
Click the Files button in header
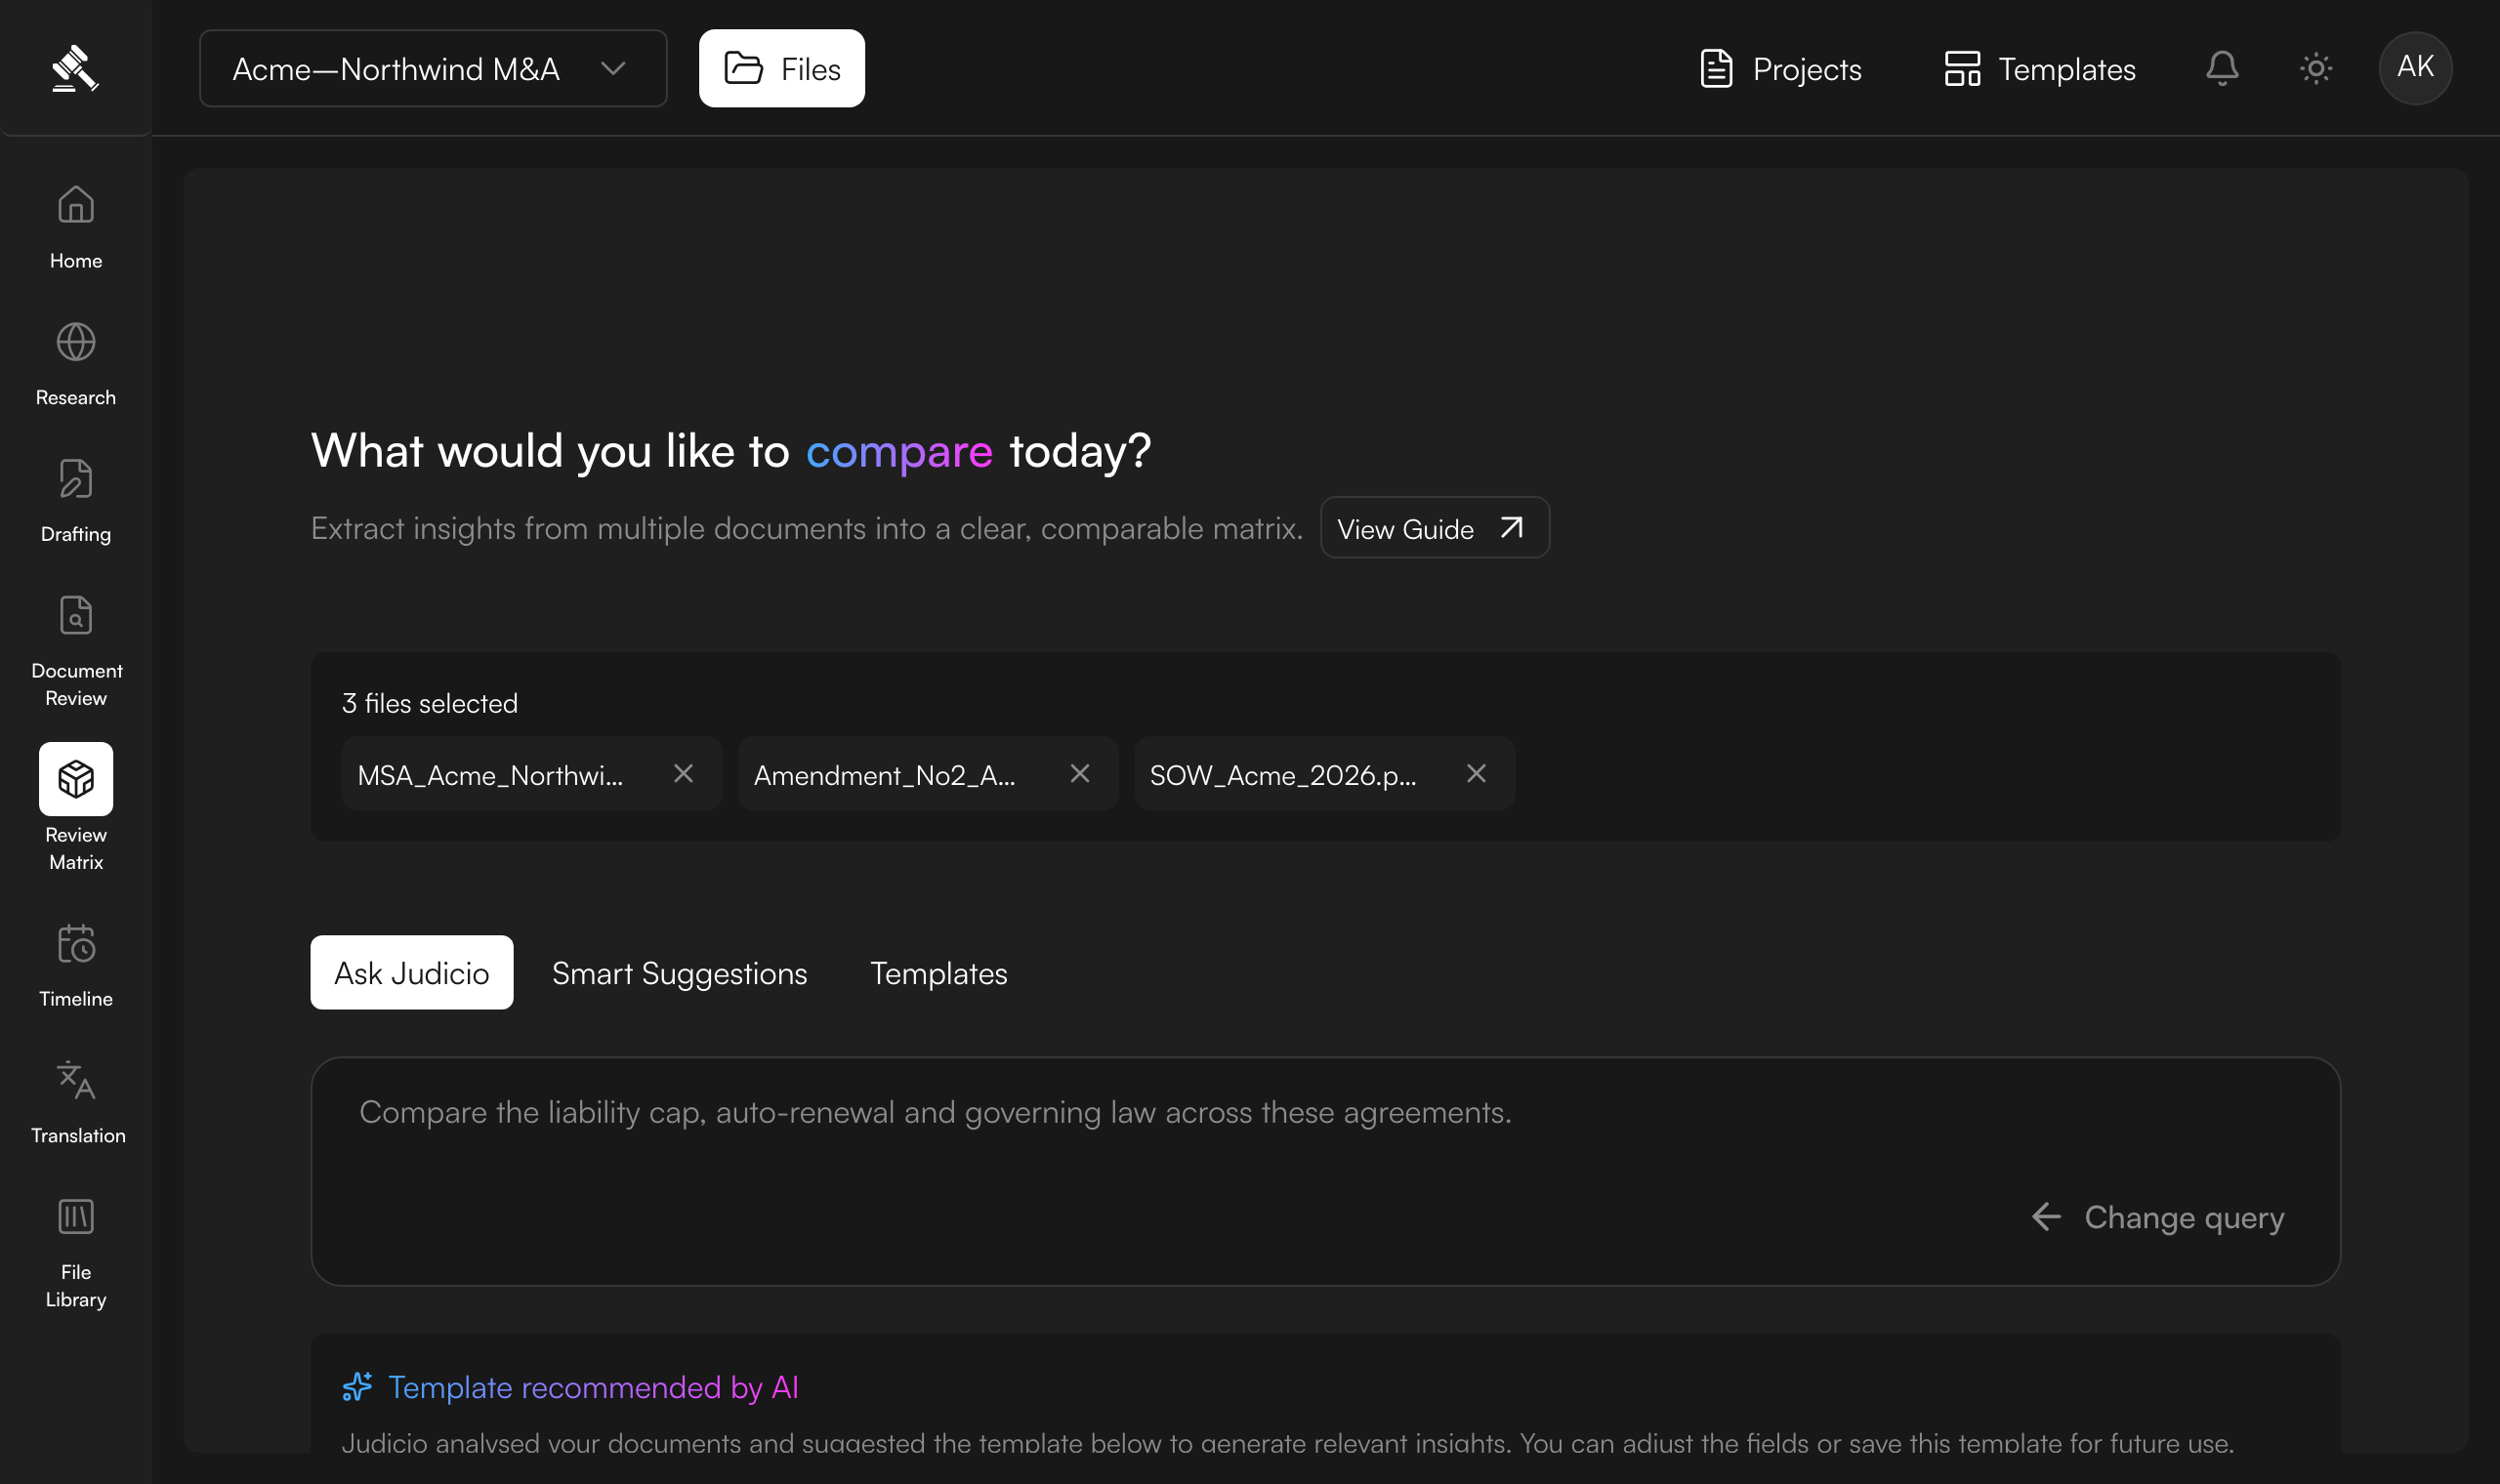pyautogui.click(x=782, y=68)
